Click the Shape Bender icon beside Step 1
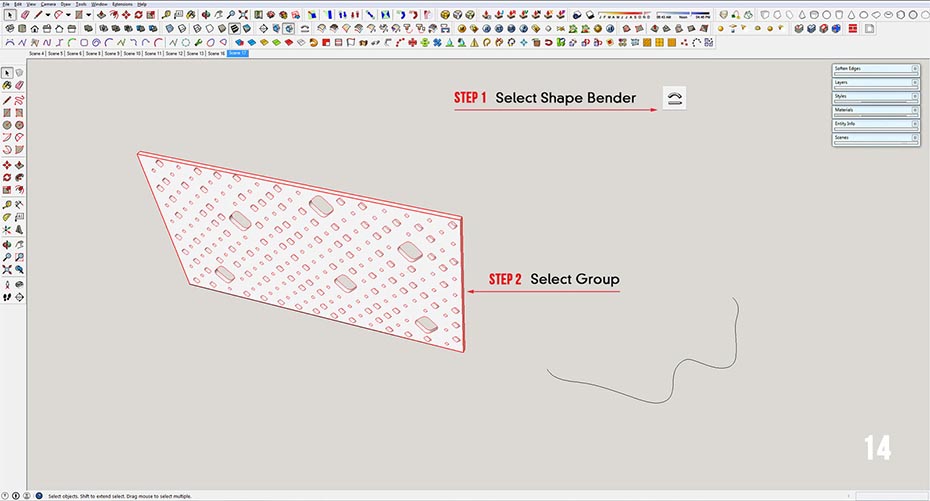 (675, 98)
